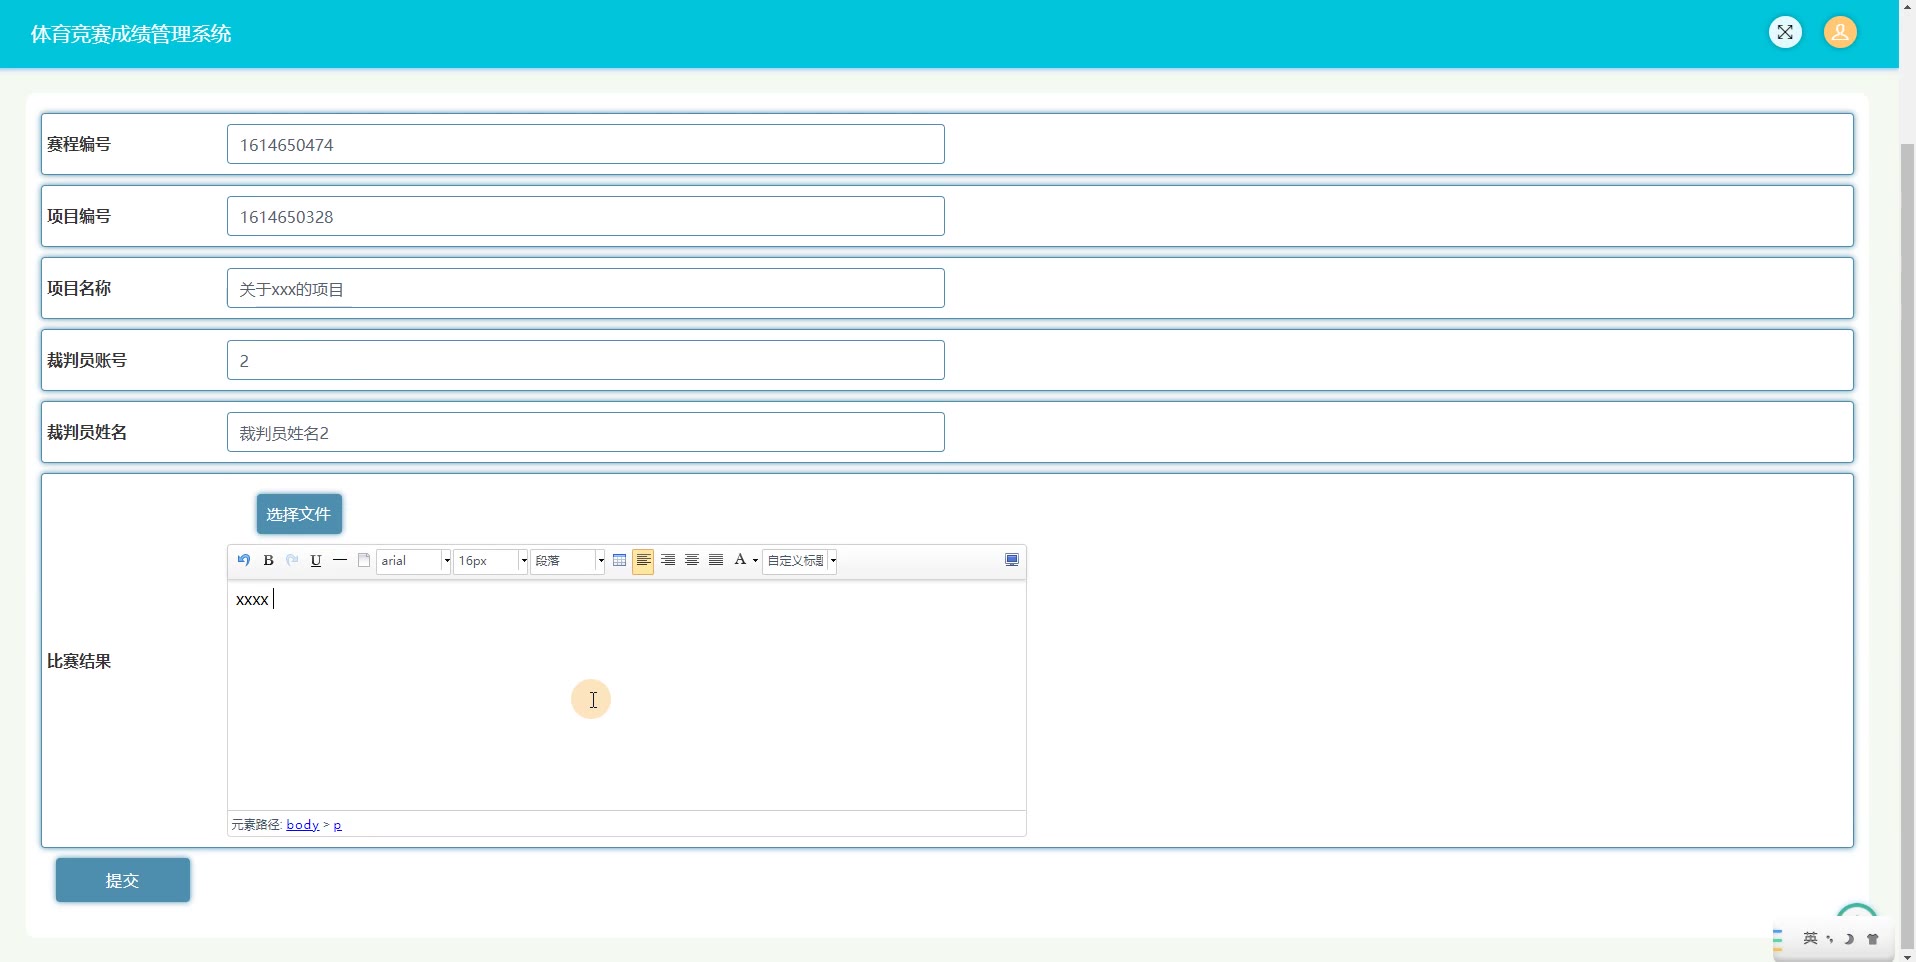Image resolution: width=1916 pixels, height=962 pixels.
Task: Click the 赛程编号 field label
Action: [79, 144]
